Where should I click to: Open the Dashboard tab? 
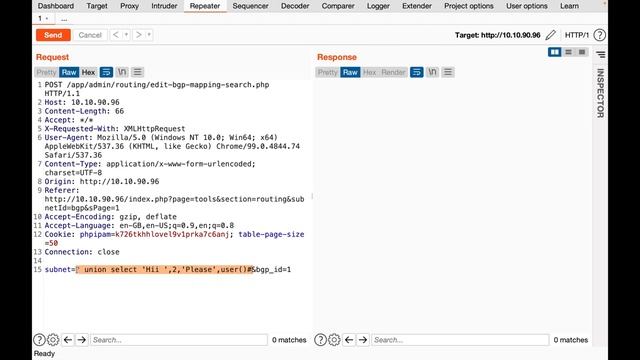click(56, 6)
